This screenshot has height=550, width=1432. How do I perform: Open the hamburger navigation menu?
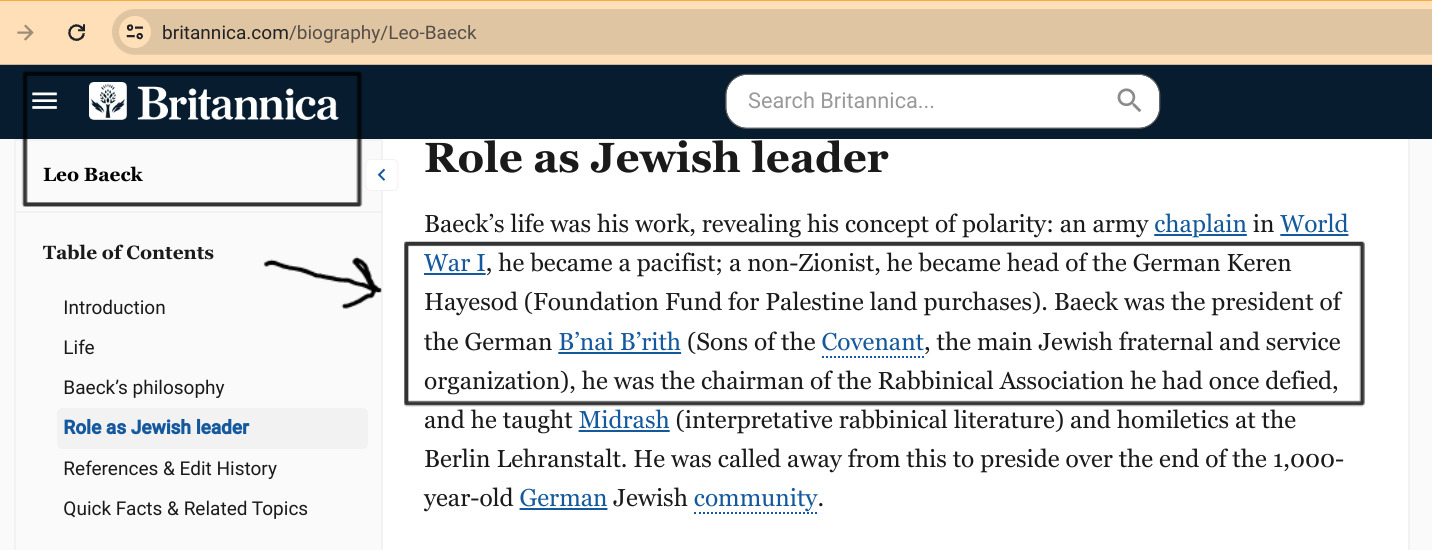point(45,101)
